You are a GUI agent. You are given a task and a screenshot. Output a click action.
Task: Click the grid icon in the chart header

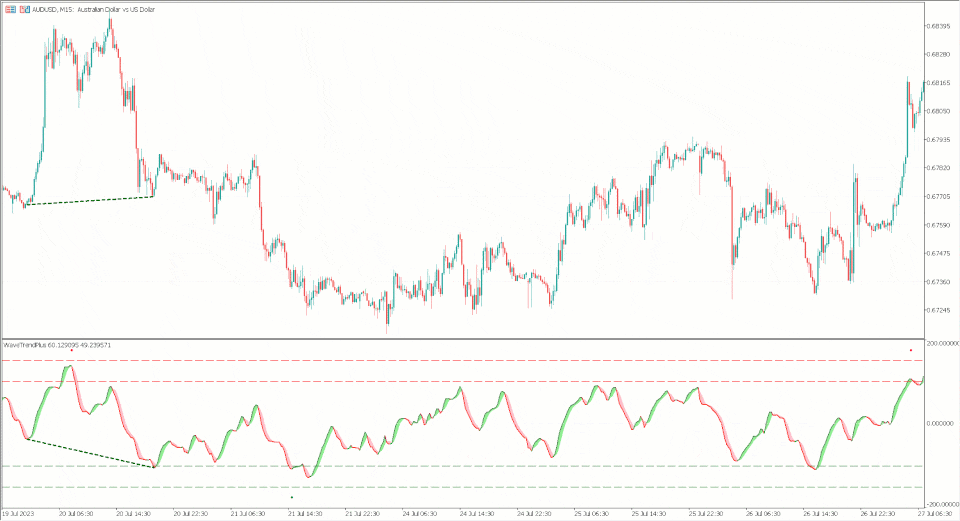point(9,7)
